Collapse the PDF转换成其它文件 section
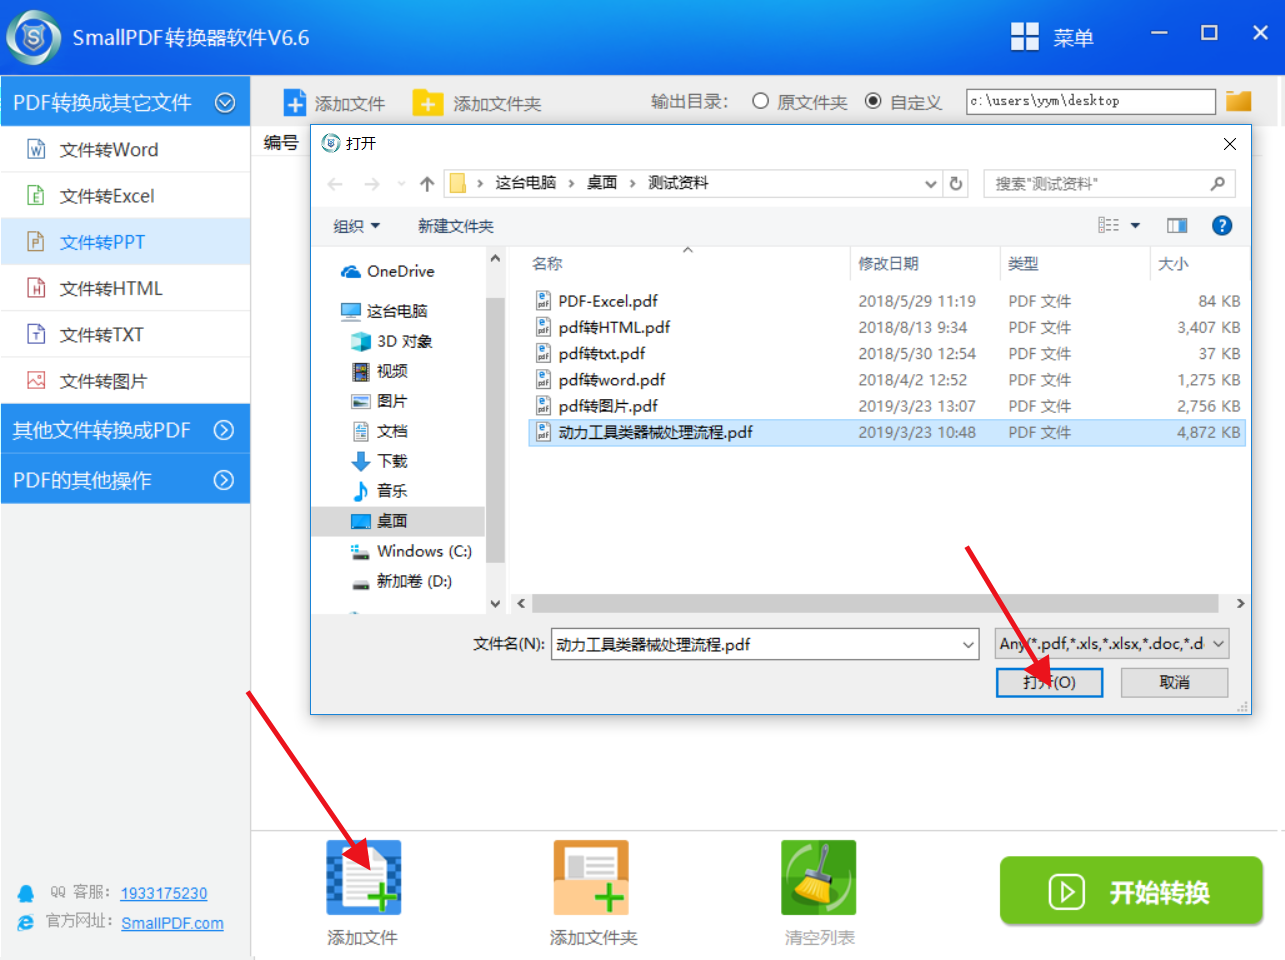The height and width of the screenshot is (960, 1285). 225,102
